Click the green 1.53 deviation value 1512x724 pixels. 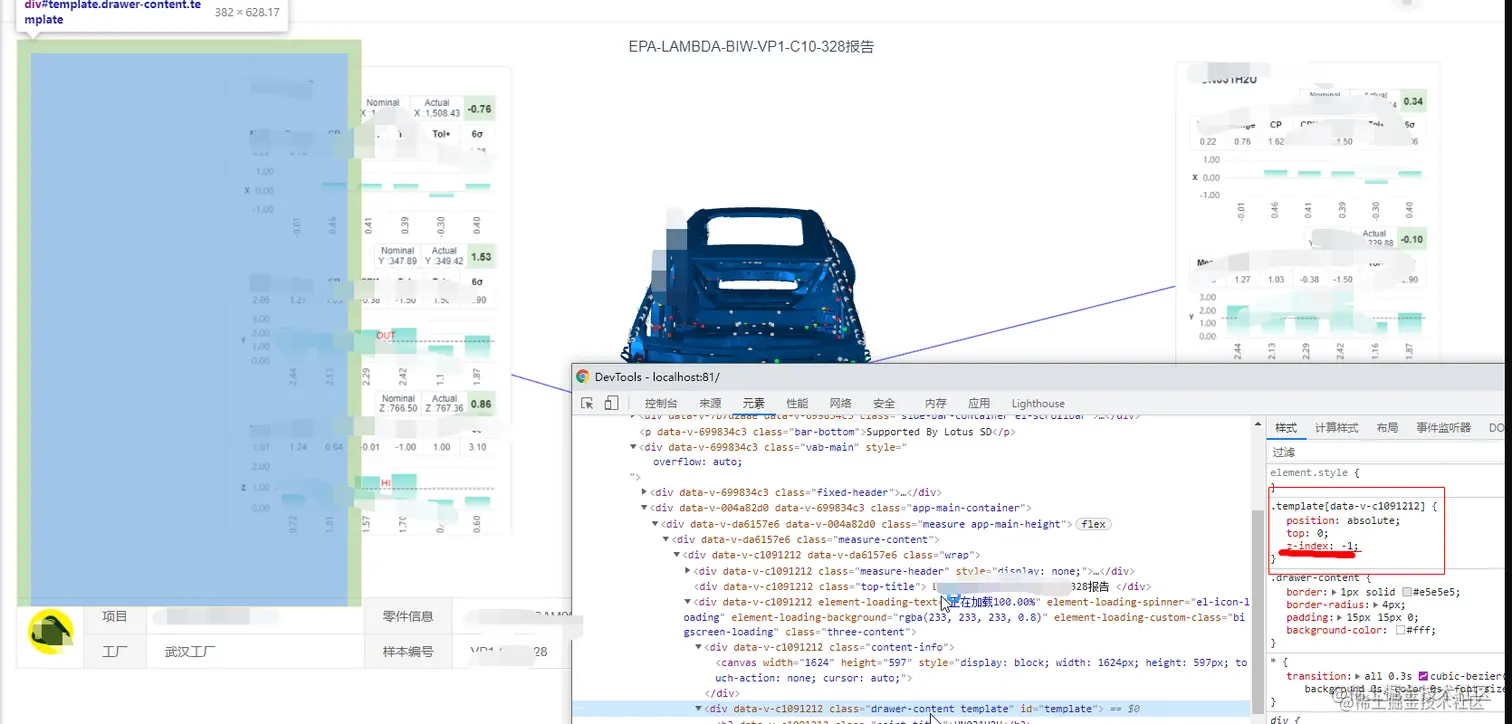point(480,257)
